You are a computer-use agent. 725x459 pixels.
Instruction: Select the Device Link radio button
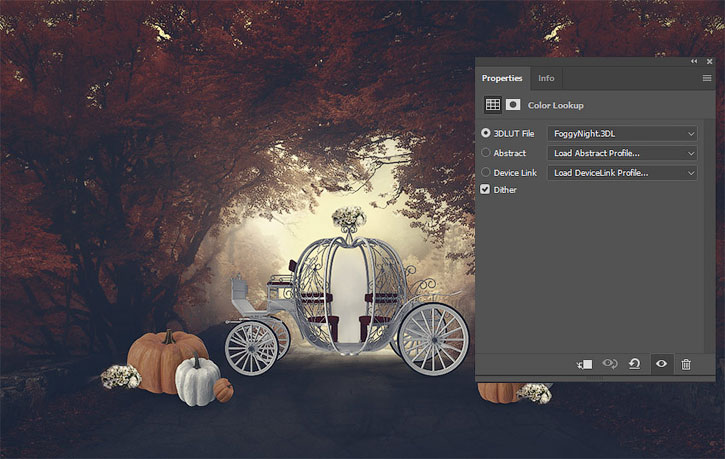[485, 172]
